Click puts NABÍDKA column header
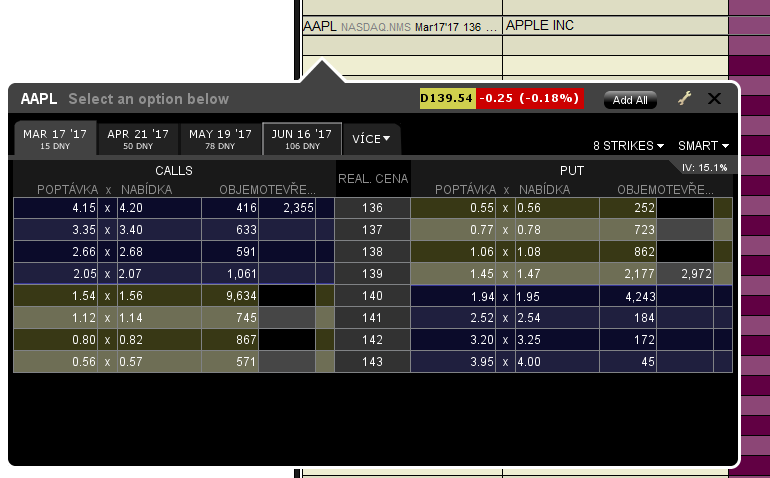Image resolution: width=770 pixels, height=478 pixels. coord(545,190)
